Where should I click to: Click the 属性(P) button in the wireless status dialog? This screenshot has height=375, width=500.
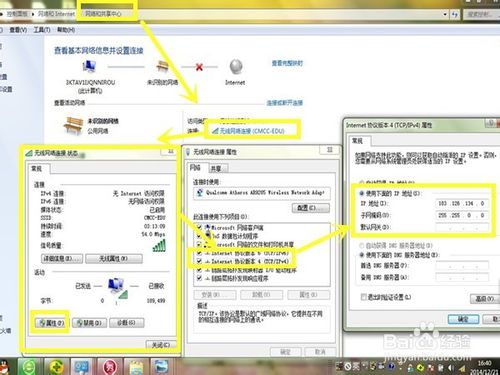tap(51, 323)
